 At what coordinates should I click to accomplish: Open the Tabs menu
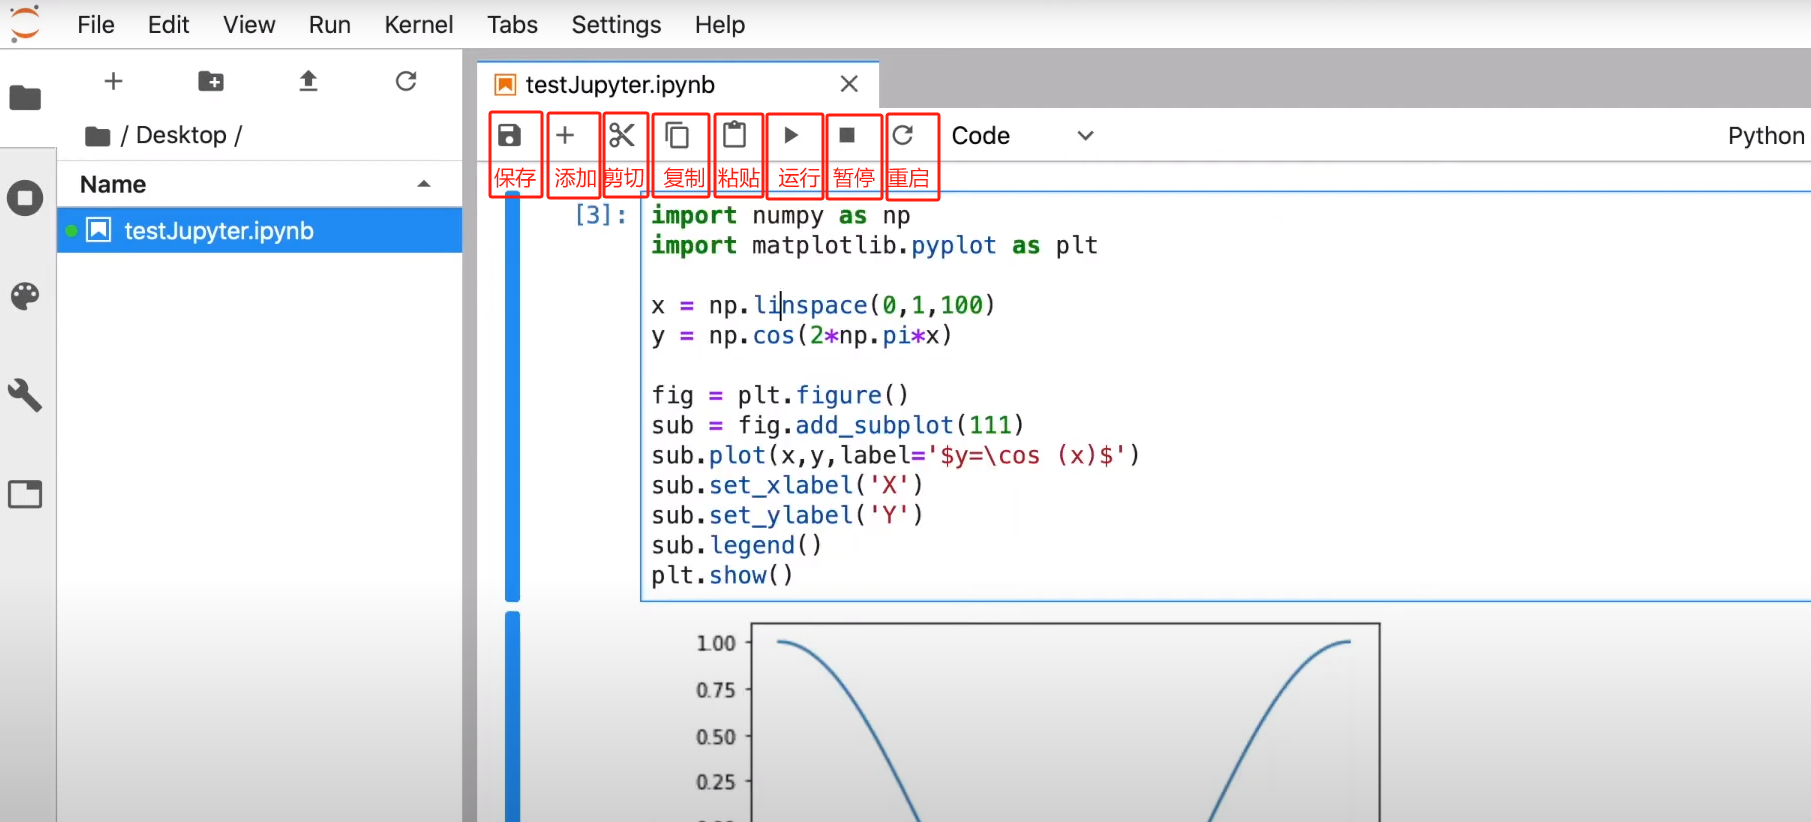(x=513, y=25)
